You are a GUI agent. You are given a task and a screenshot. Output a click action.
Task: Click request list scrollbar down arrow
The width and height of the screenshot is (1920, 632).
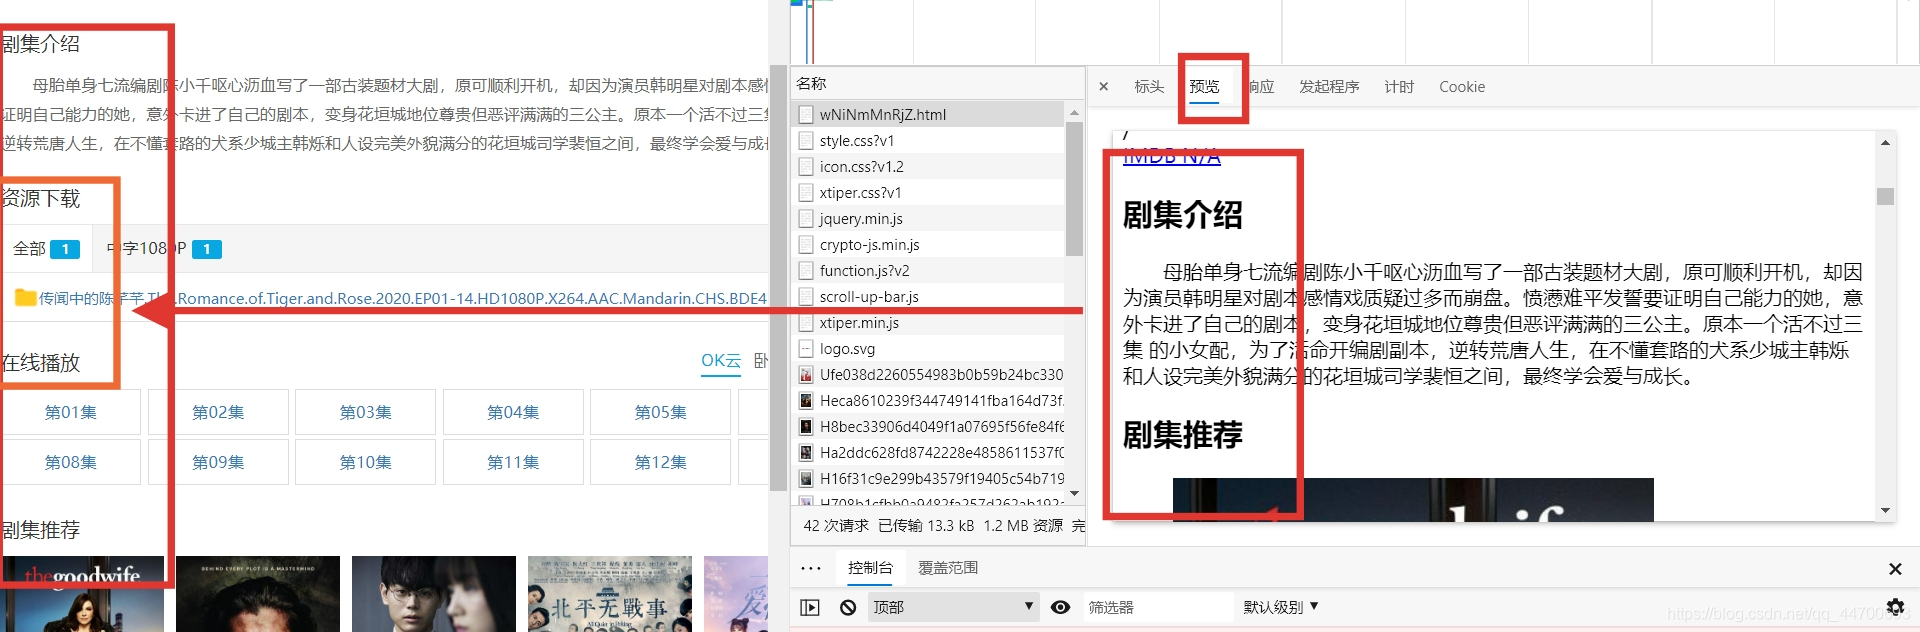(x=1075, y=493)
